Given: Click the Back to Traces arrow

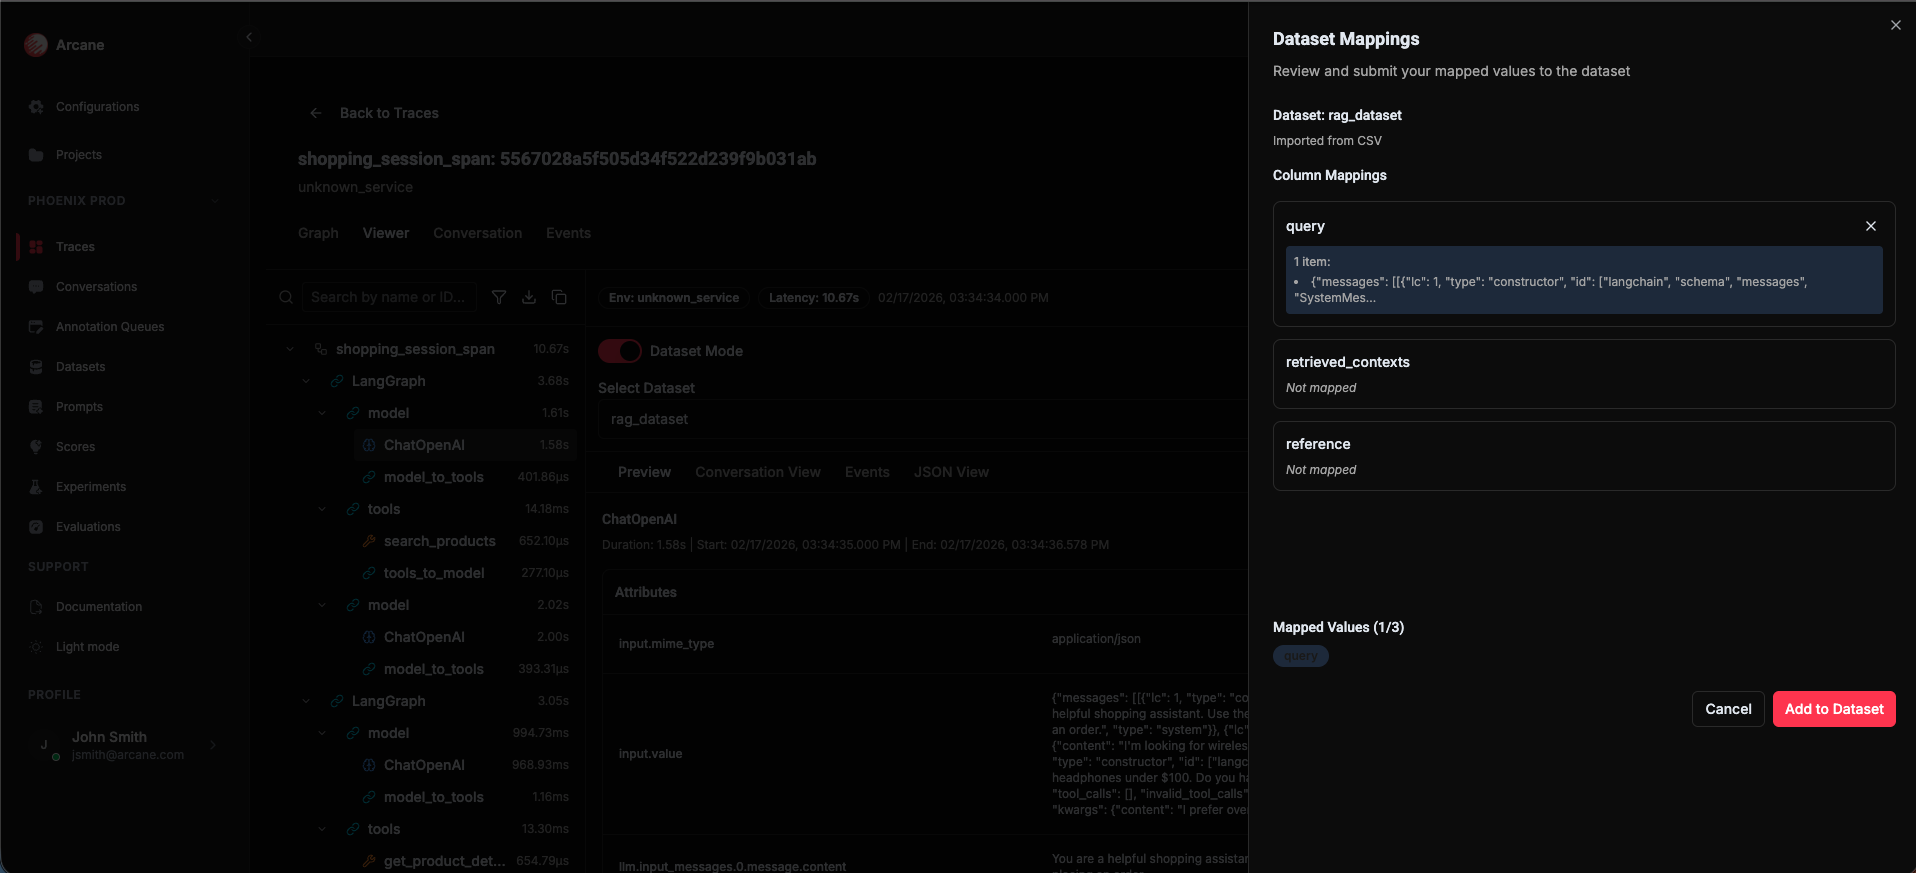Looking at the screenshot, I should tap(316, 113).
